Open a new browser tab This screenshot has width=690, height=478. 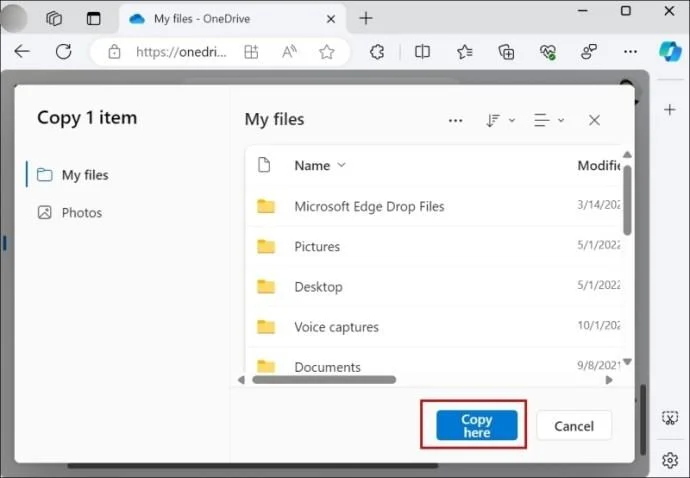pos(366,18)
